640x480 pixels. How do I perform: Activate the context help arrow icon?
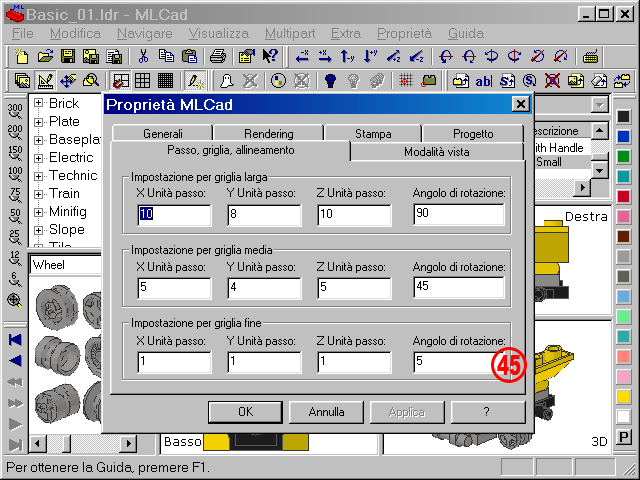(270, 56)
